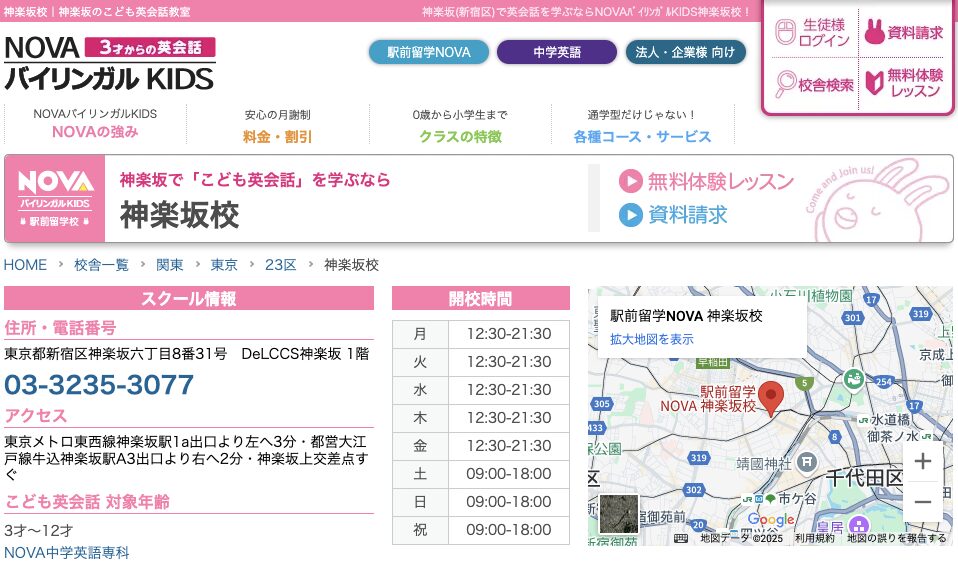Zoom in on the map
Viewport: 958px width, 567px height.
point(923,461)
